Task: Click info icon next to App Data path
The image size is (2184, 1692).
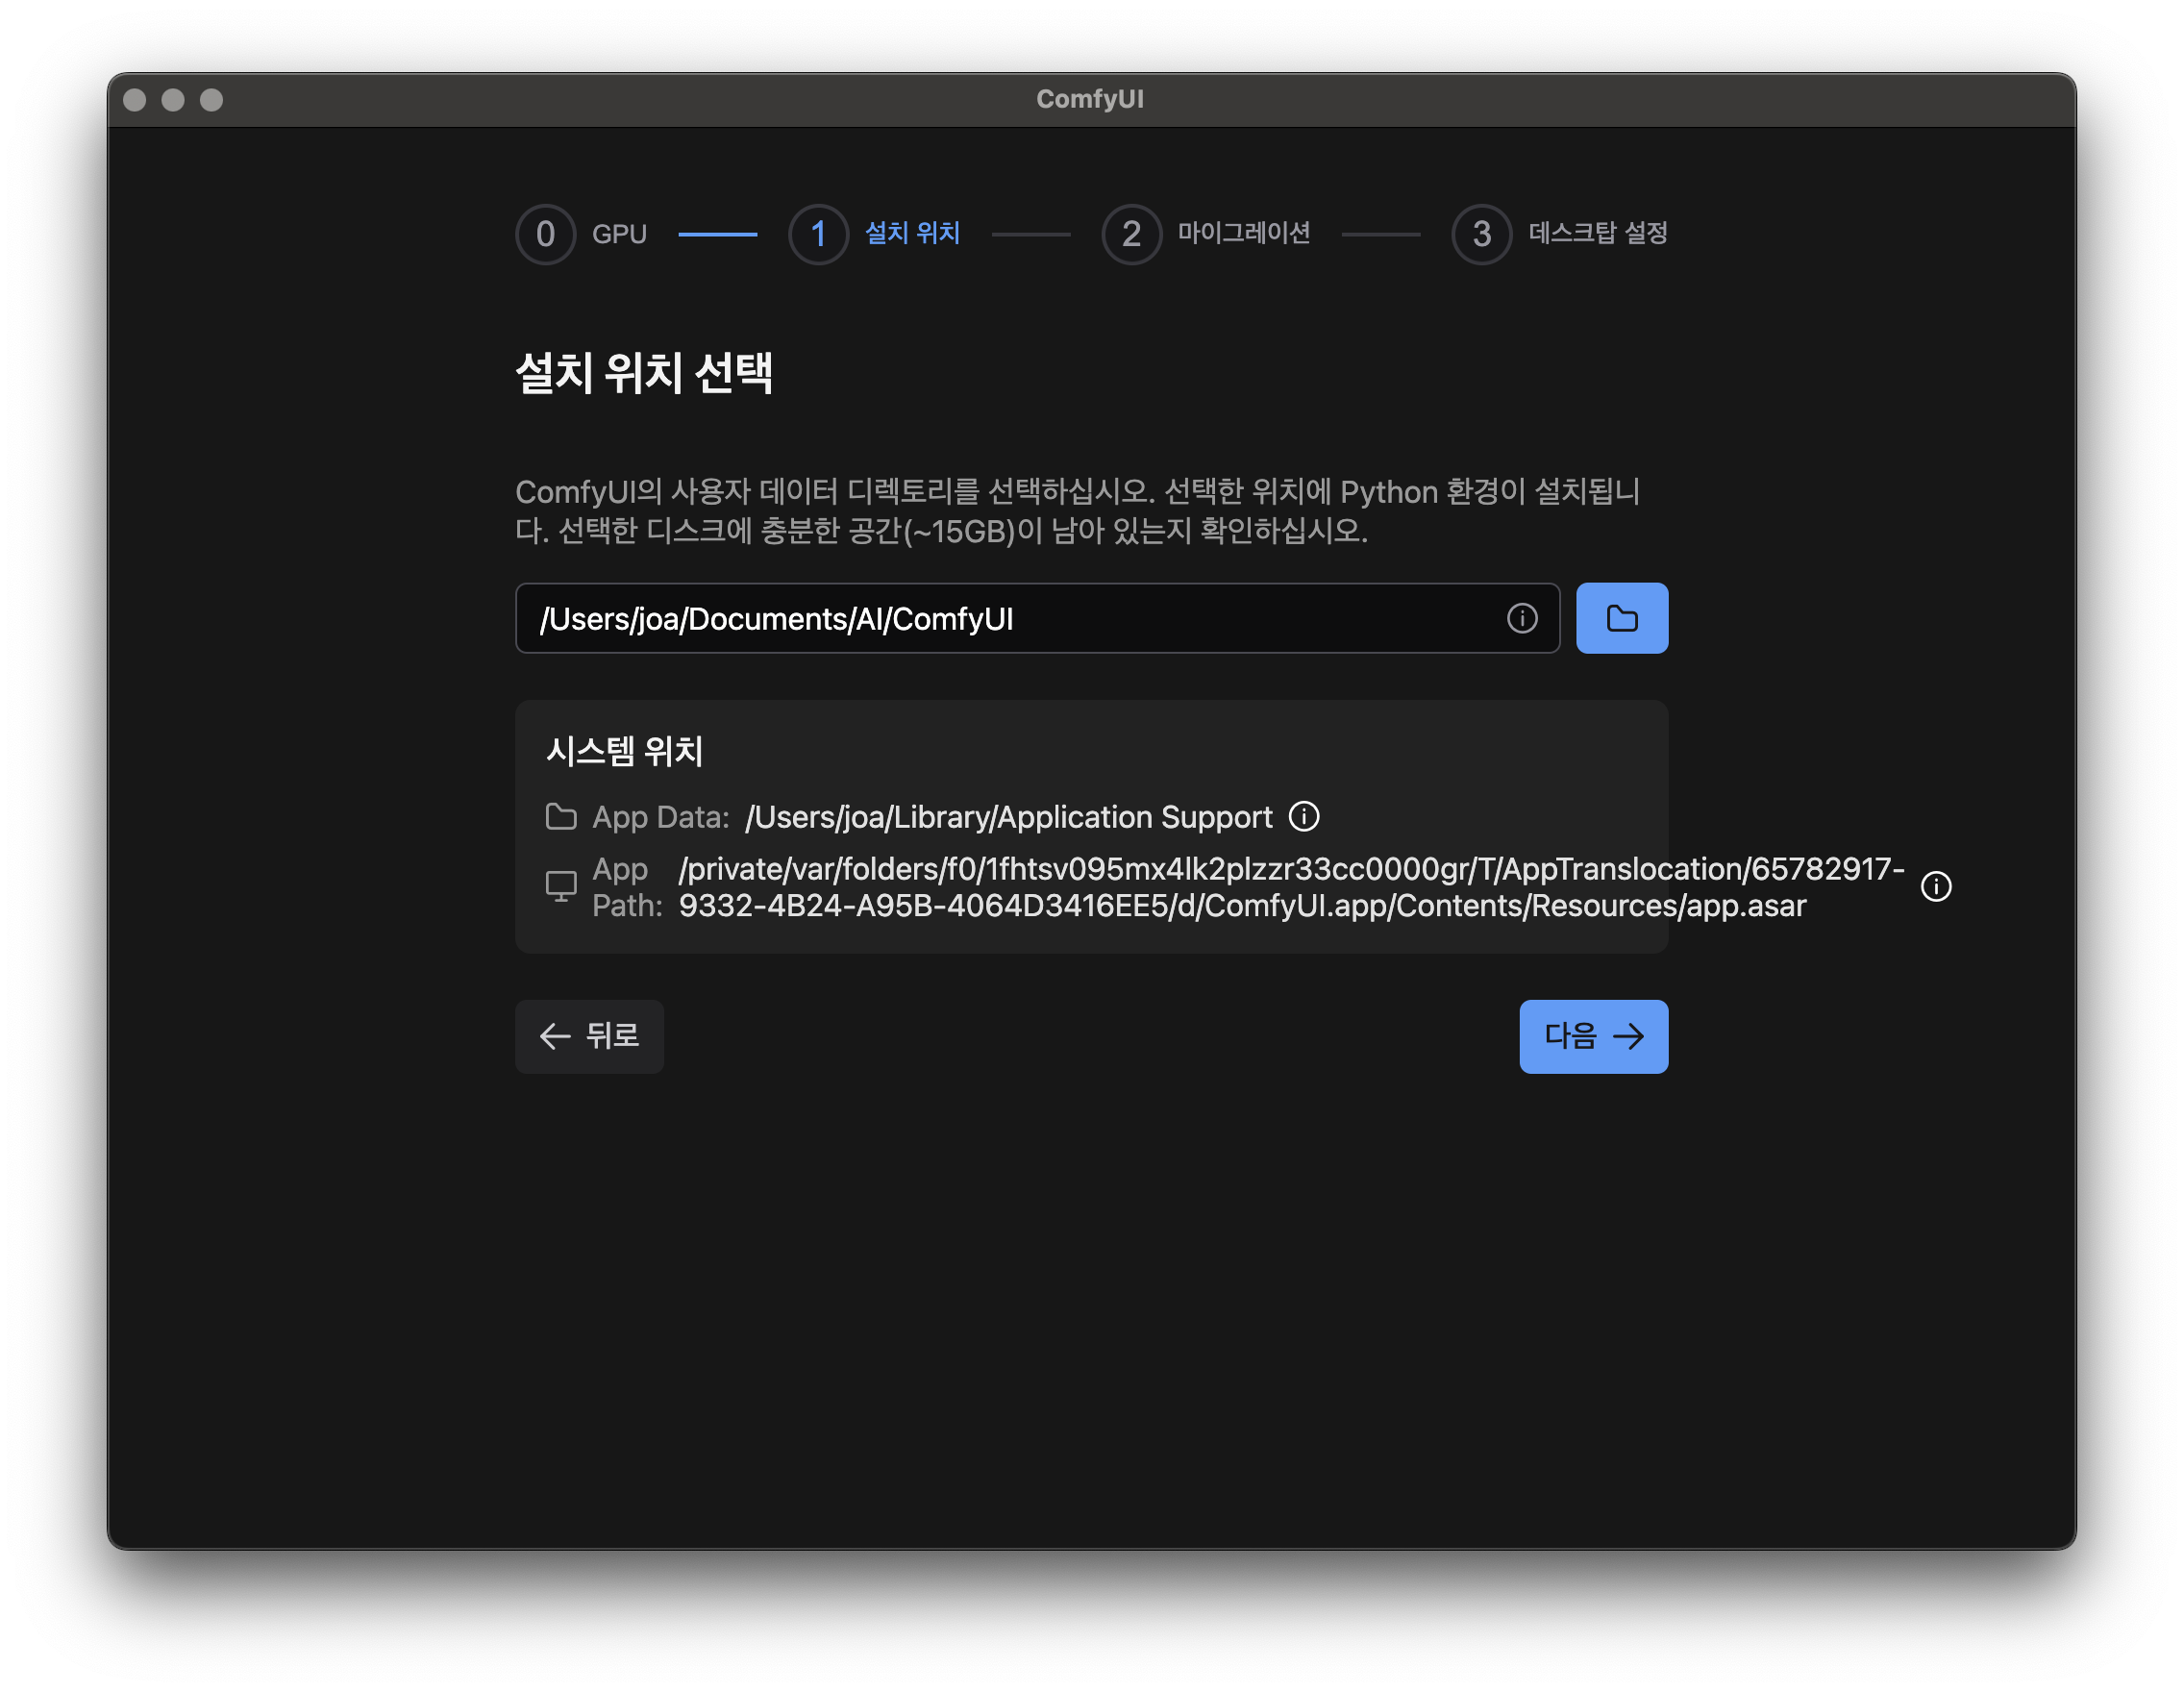Action: (x=1303, y=816)
